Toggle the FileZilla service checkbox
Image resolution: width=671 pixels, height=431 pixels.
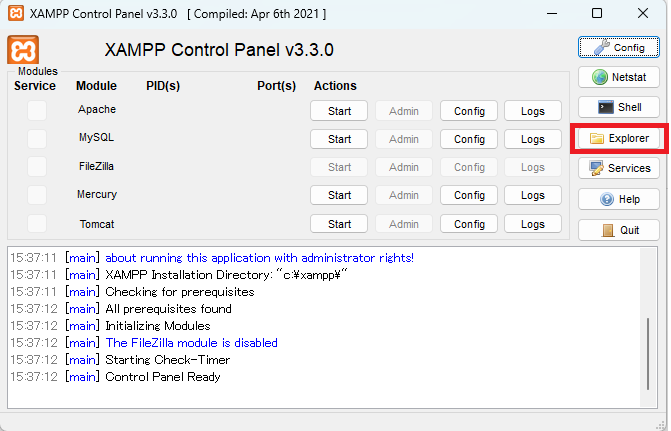click(37, 167)
